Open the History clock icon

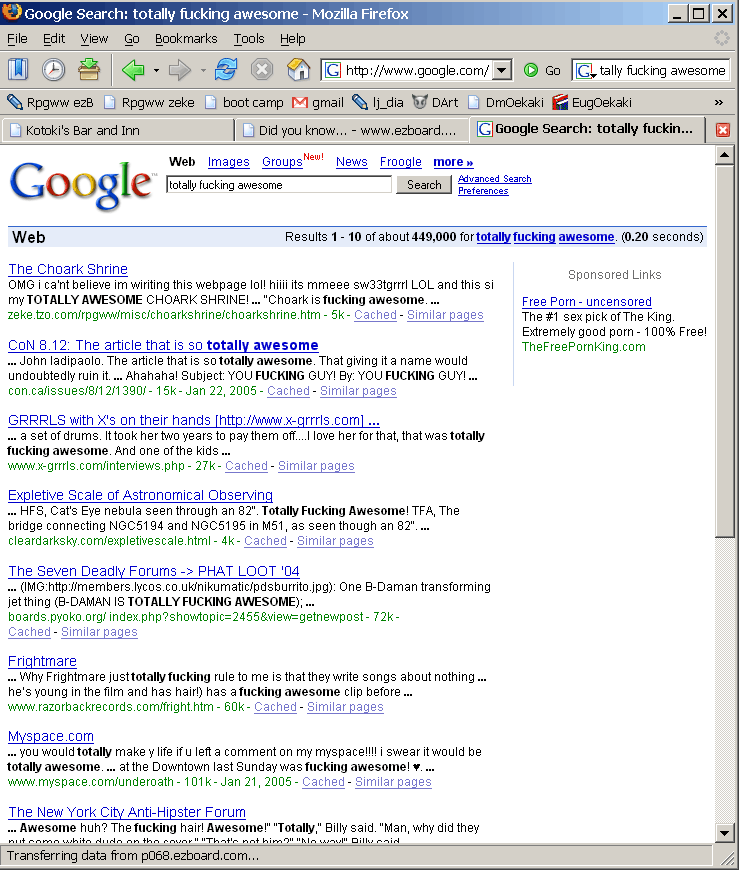[x=53, y=70]
